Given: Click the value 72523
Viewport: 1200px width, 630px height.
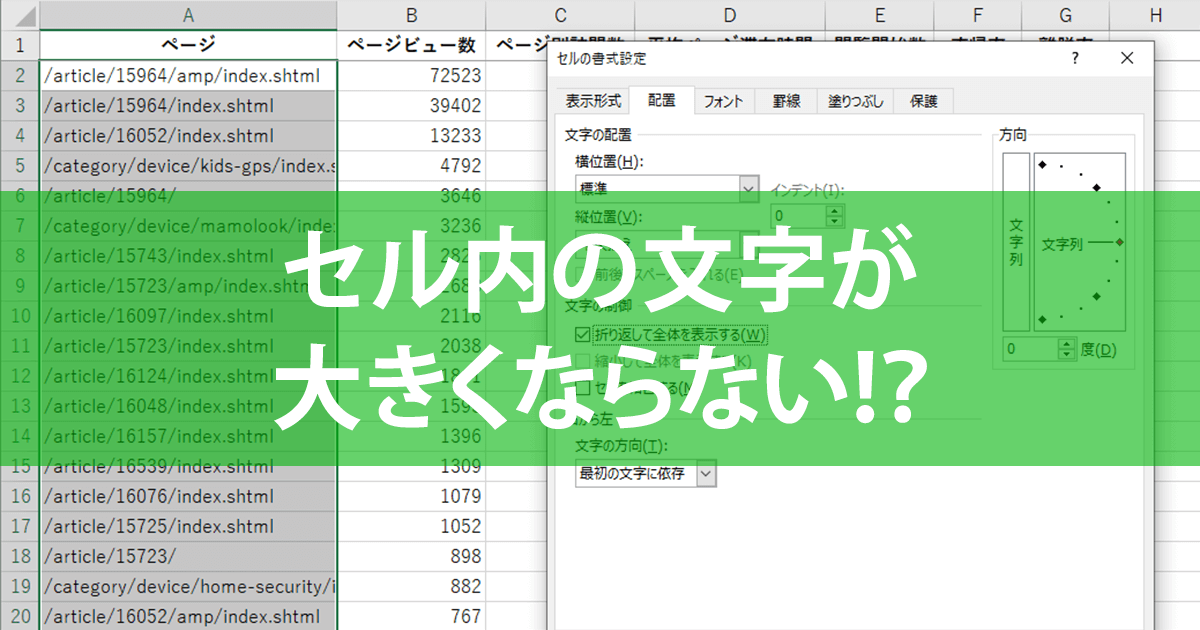Looking at the screenshot, I should [x=454, y=75].
